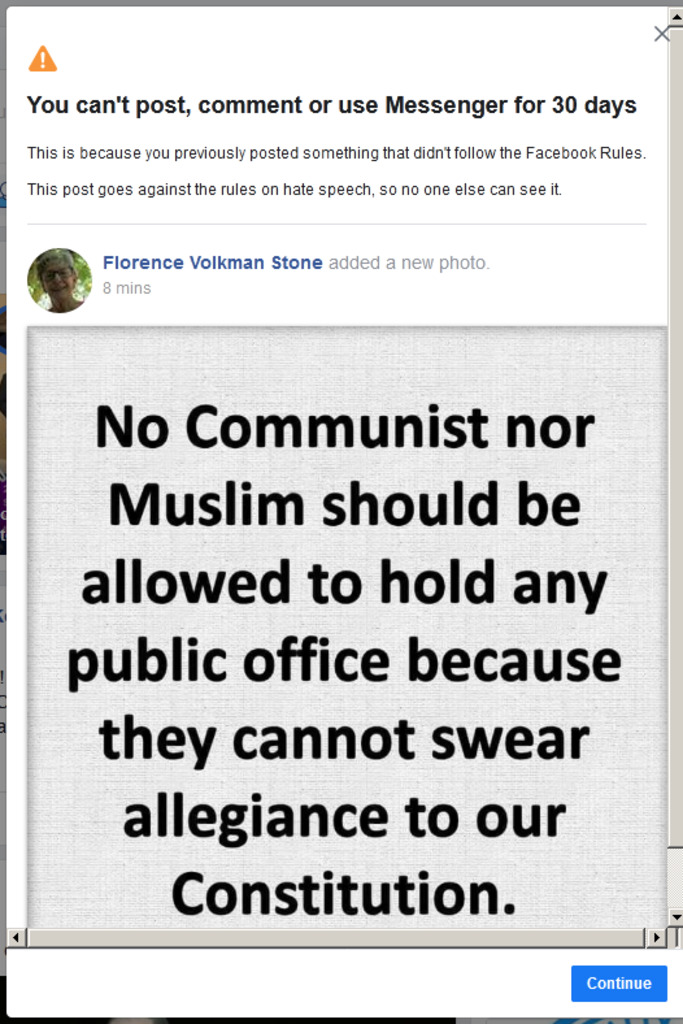Close the 30-day restriction dialog
This screenshot has height=1024, width=683.
tap(661, 34)
